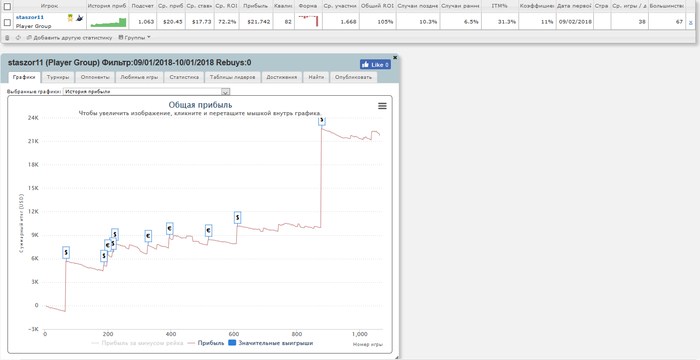Click the 'Общая прибыль' chart title

point(200,105)
